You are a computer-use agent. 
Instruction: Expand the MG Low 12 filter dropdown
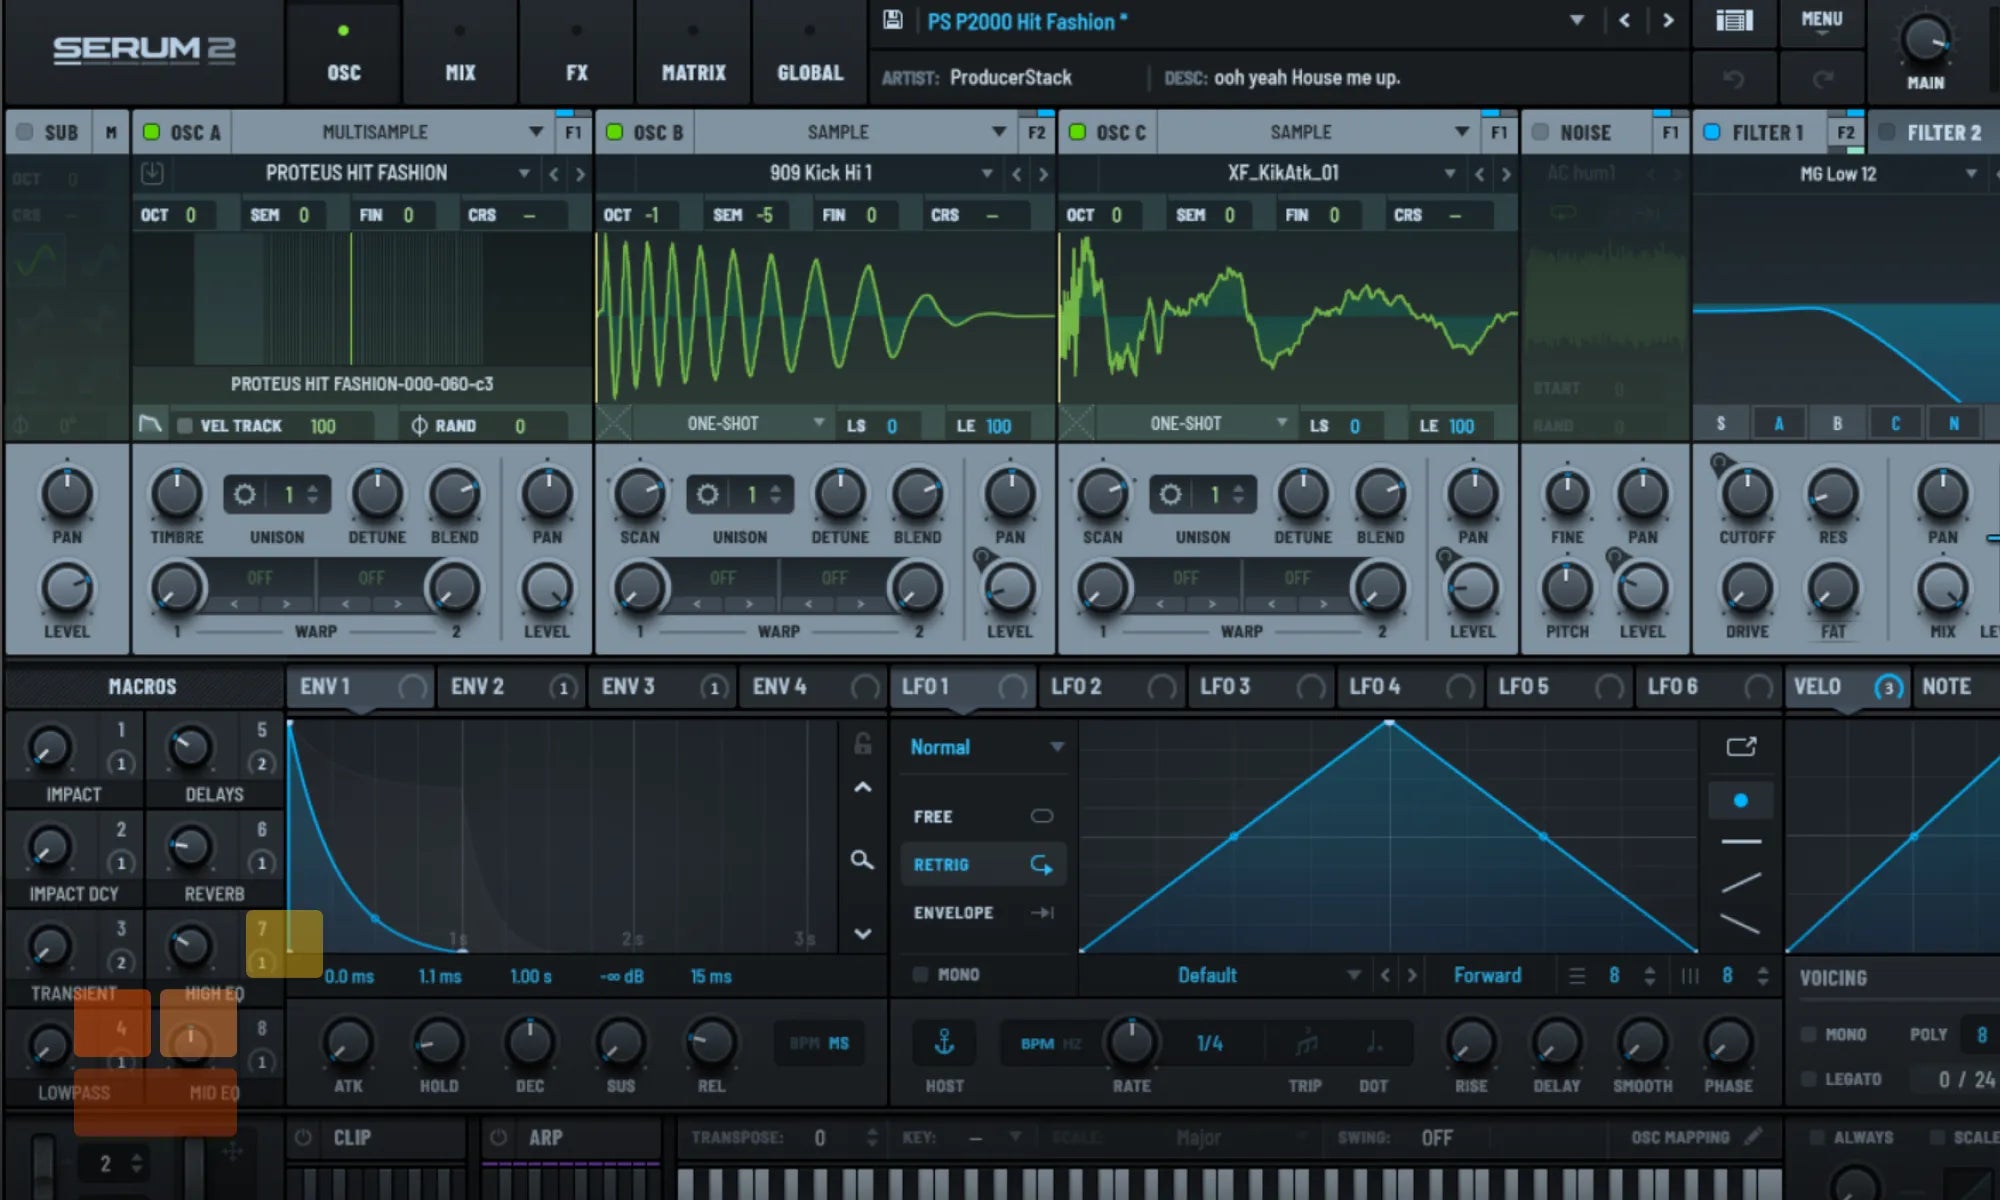pos(1970,174)
